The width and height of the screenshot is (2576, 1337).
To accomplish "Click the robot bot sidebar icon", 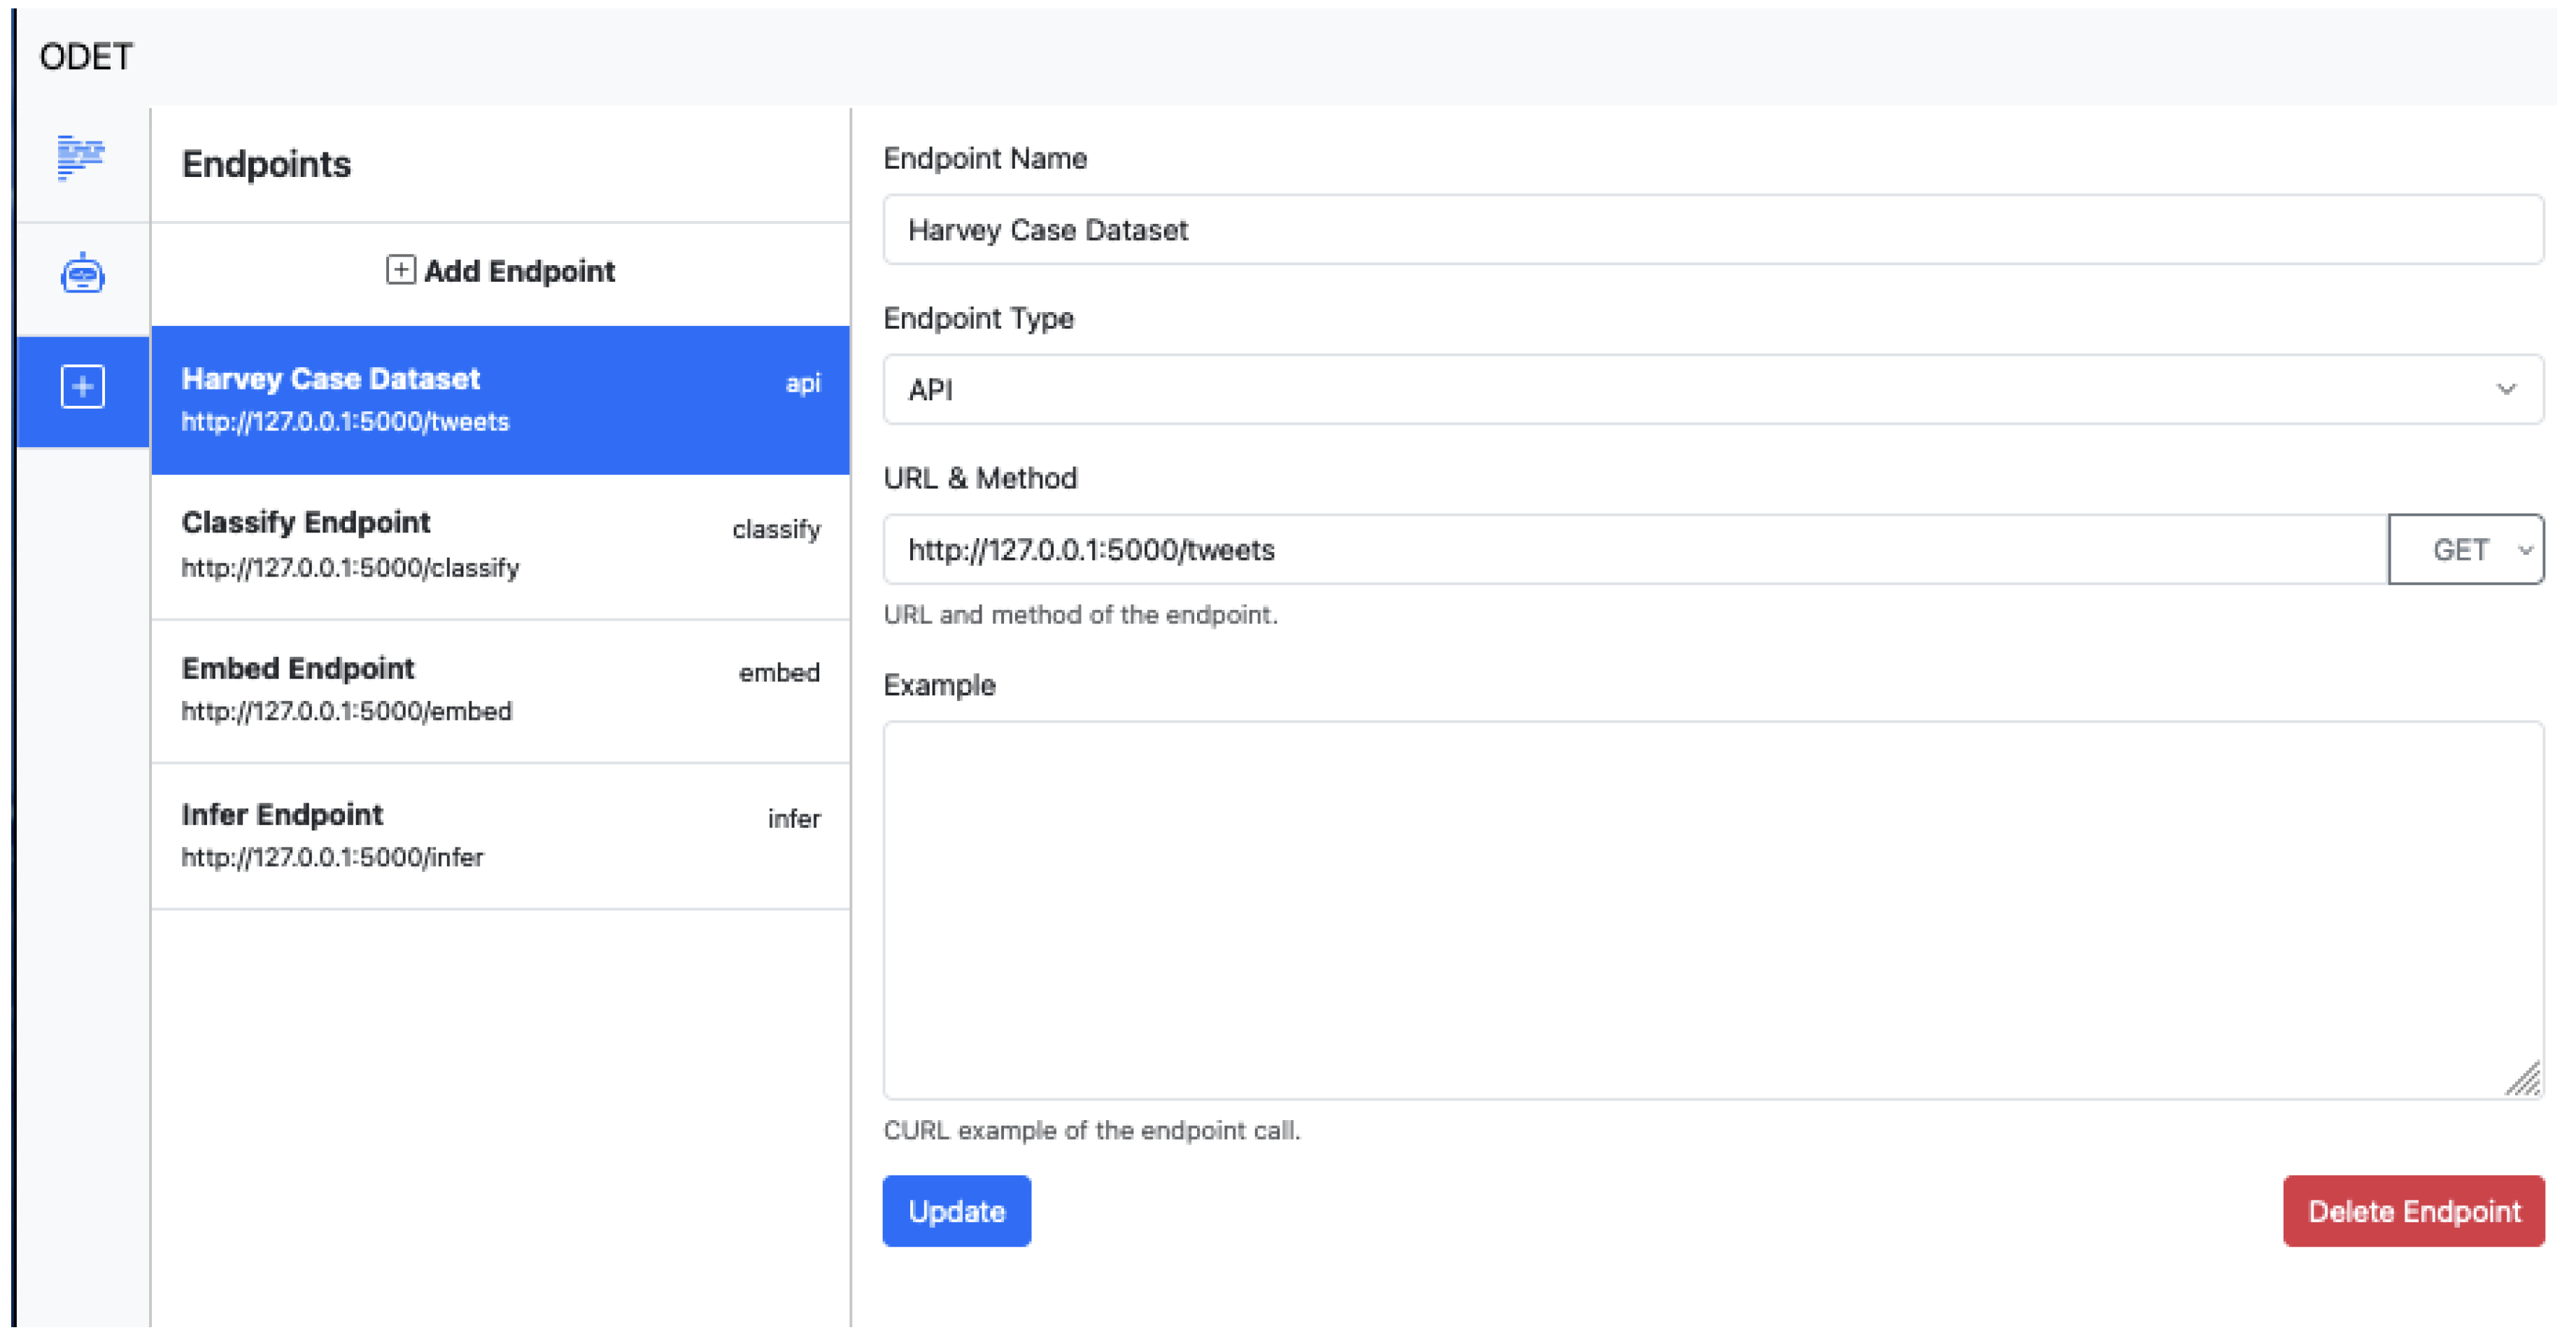I will pyautogui.click(x=82, y=274).
